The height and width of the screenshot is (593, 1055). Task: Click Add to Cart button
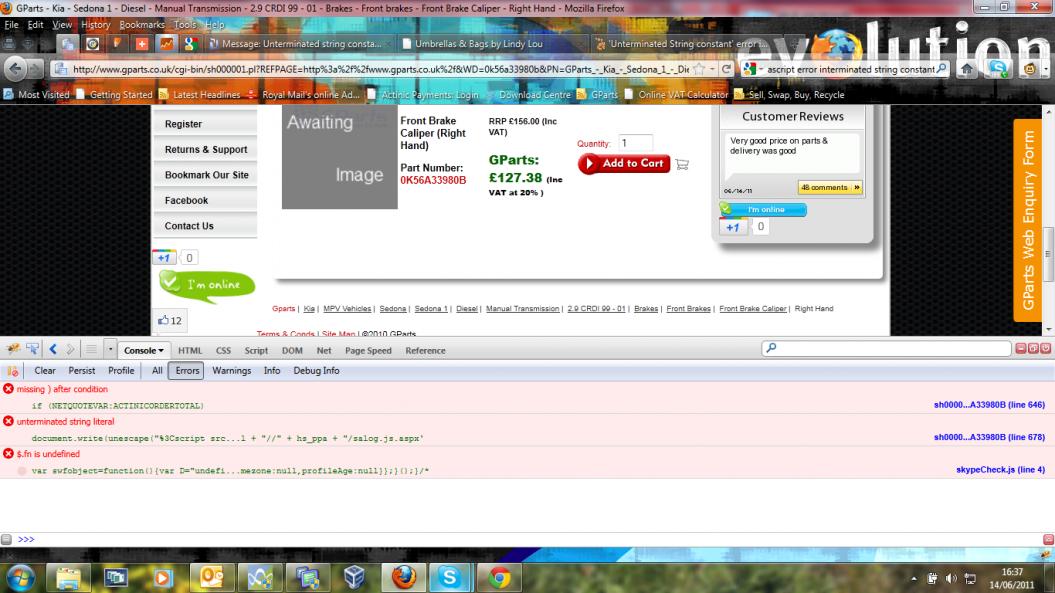point(624,164)
